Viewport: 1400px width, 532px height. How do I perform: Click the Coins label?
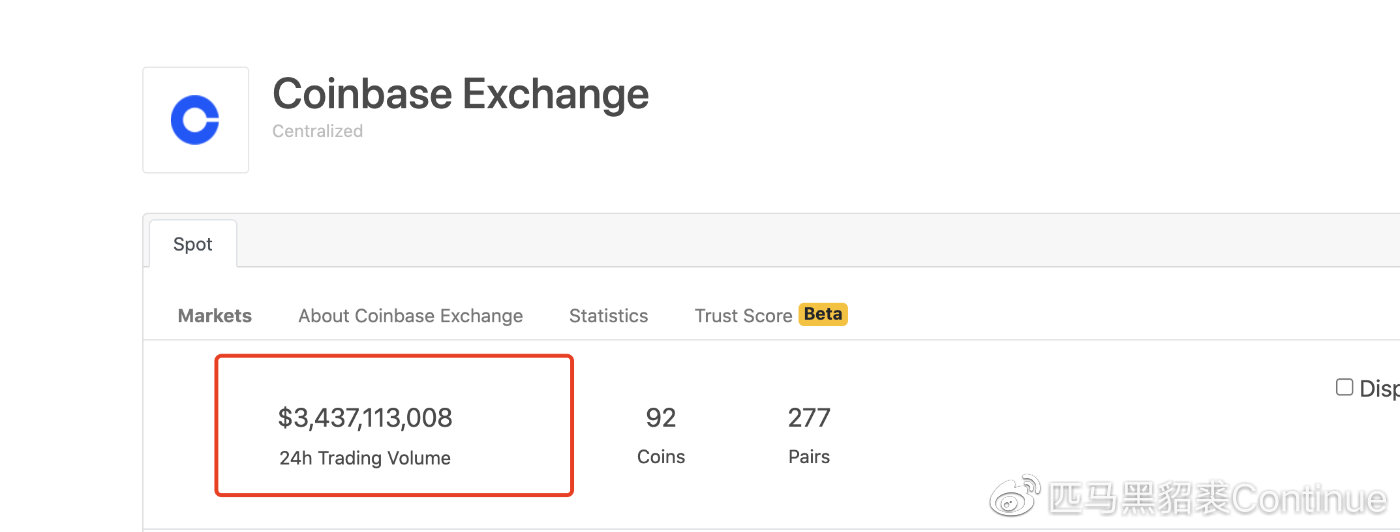661,457
